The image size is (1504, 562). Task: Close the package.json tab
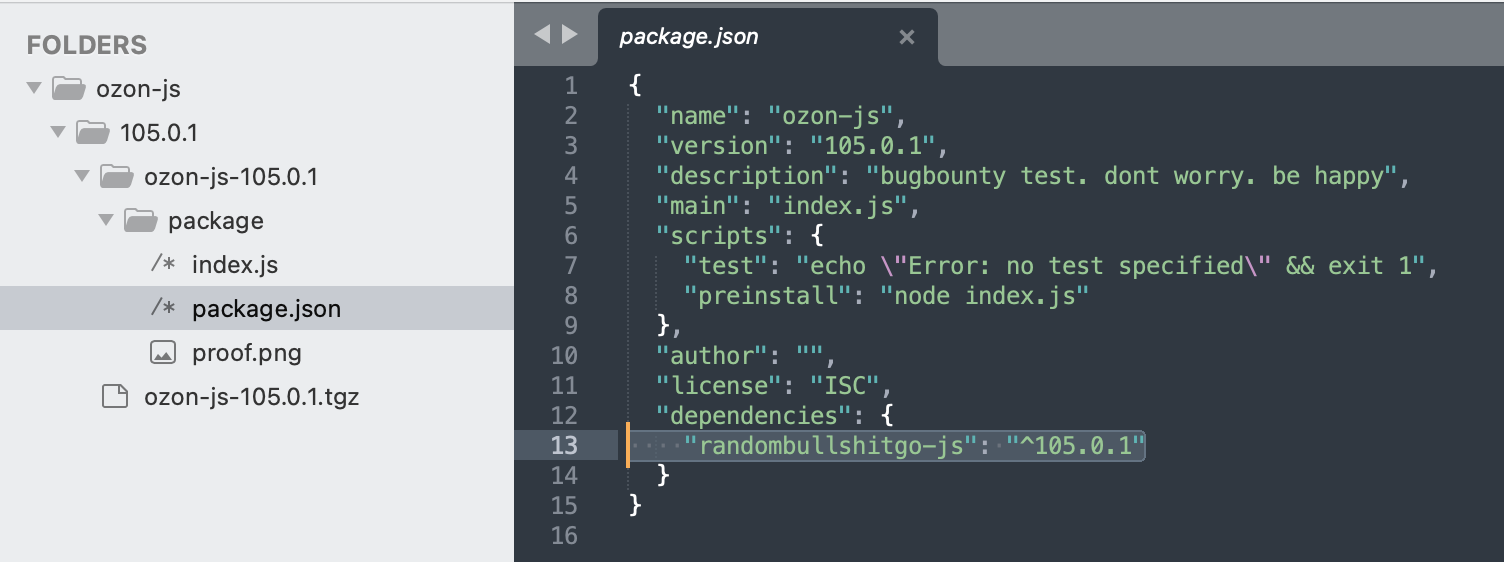(x=906, y=37)
